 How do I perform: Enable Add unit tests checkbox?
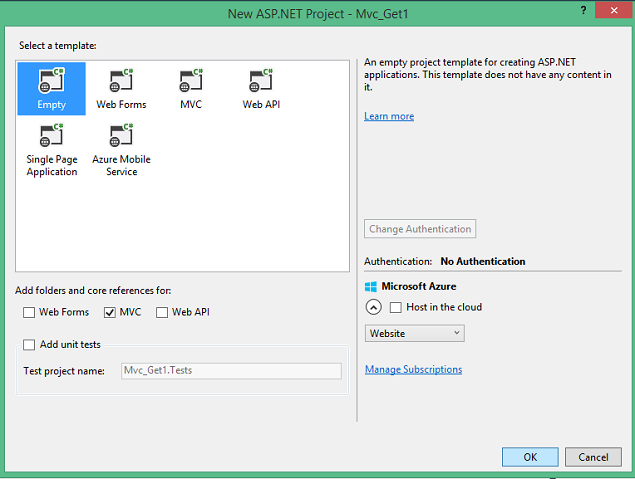(x=29, y=345)
